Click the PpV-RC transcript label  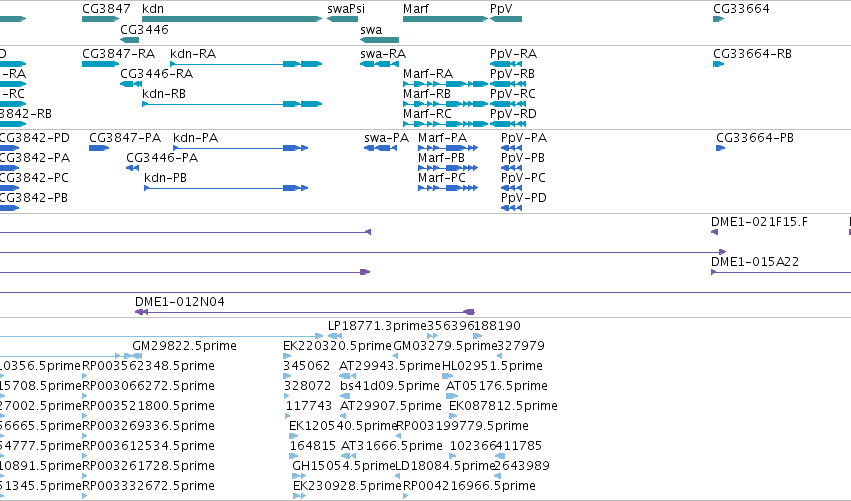click(513, 94)
